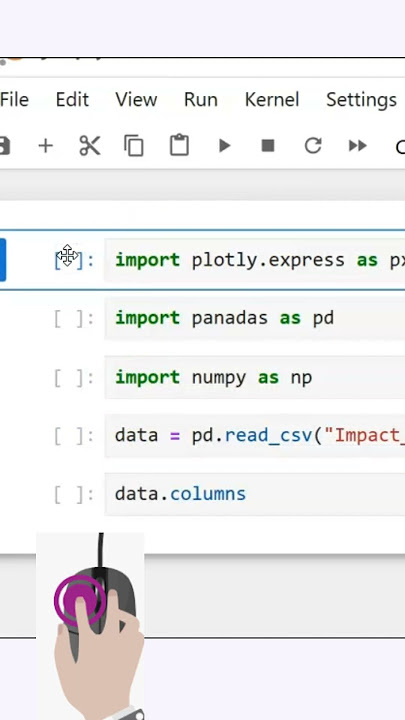
Task: Copy the selected cell icon
Action: point(134,146)
